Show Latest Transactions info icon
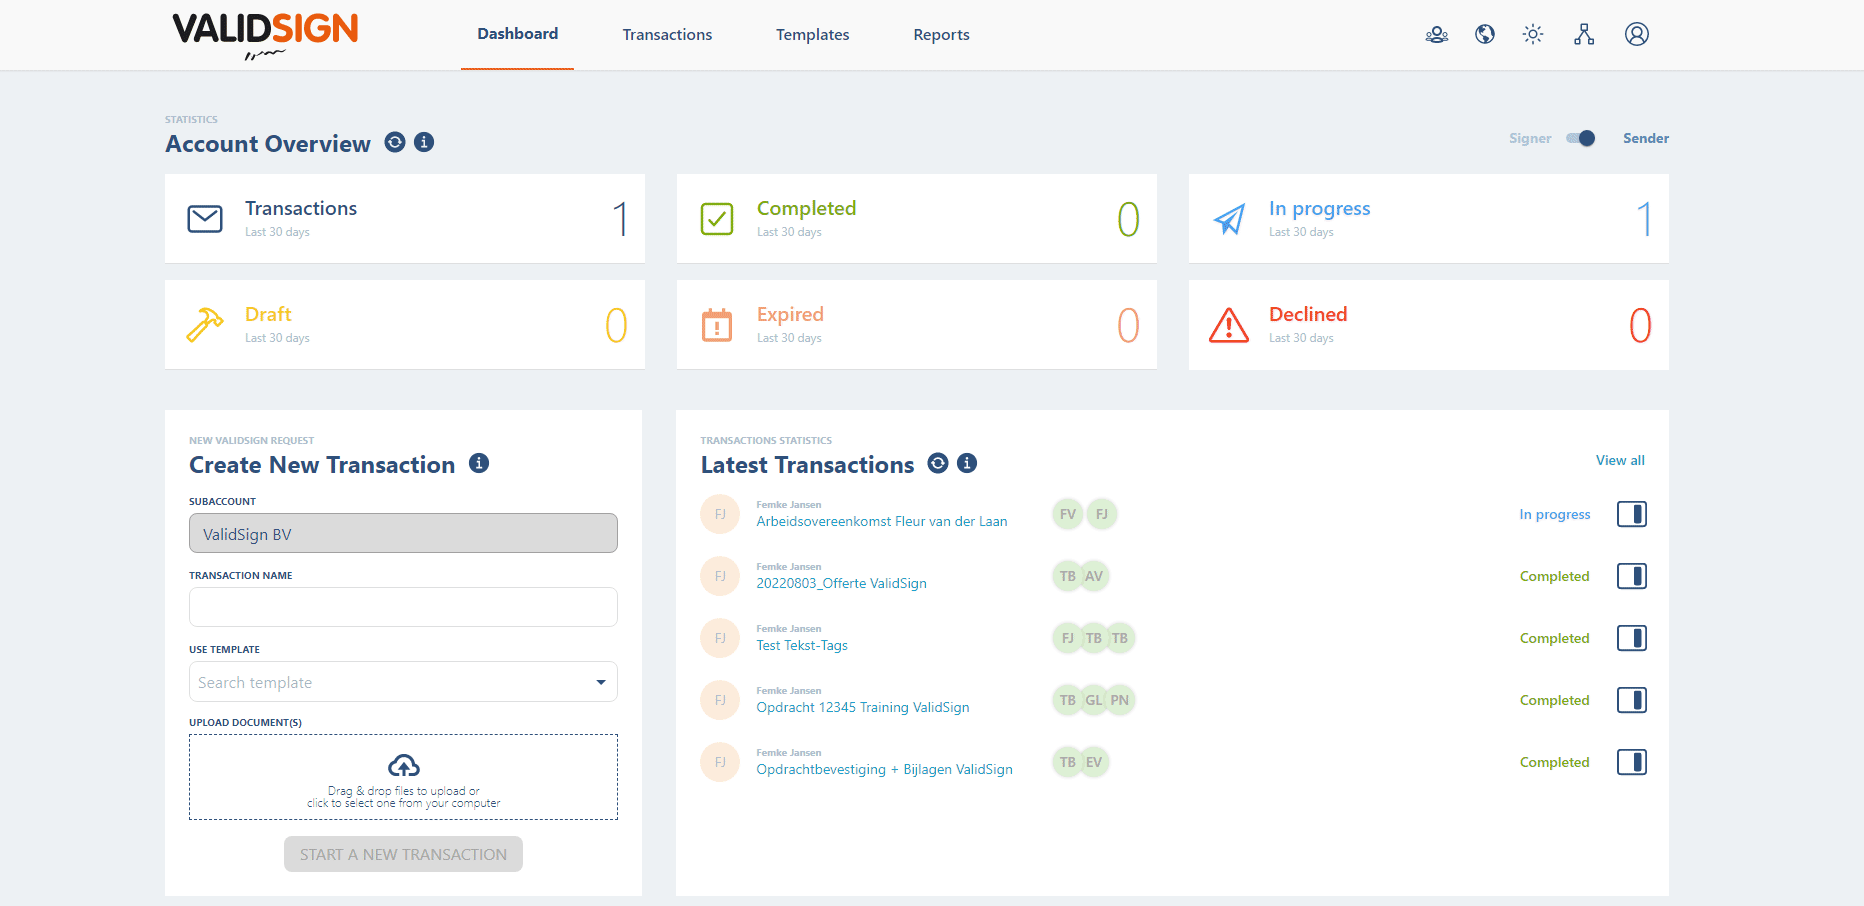 (x=967, y=463)
